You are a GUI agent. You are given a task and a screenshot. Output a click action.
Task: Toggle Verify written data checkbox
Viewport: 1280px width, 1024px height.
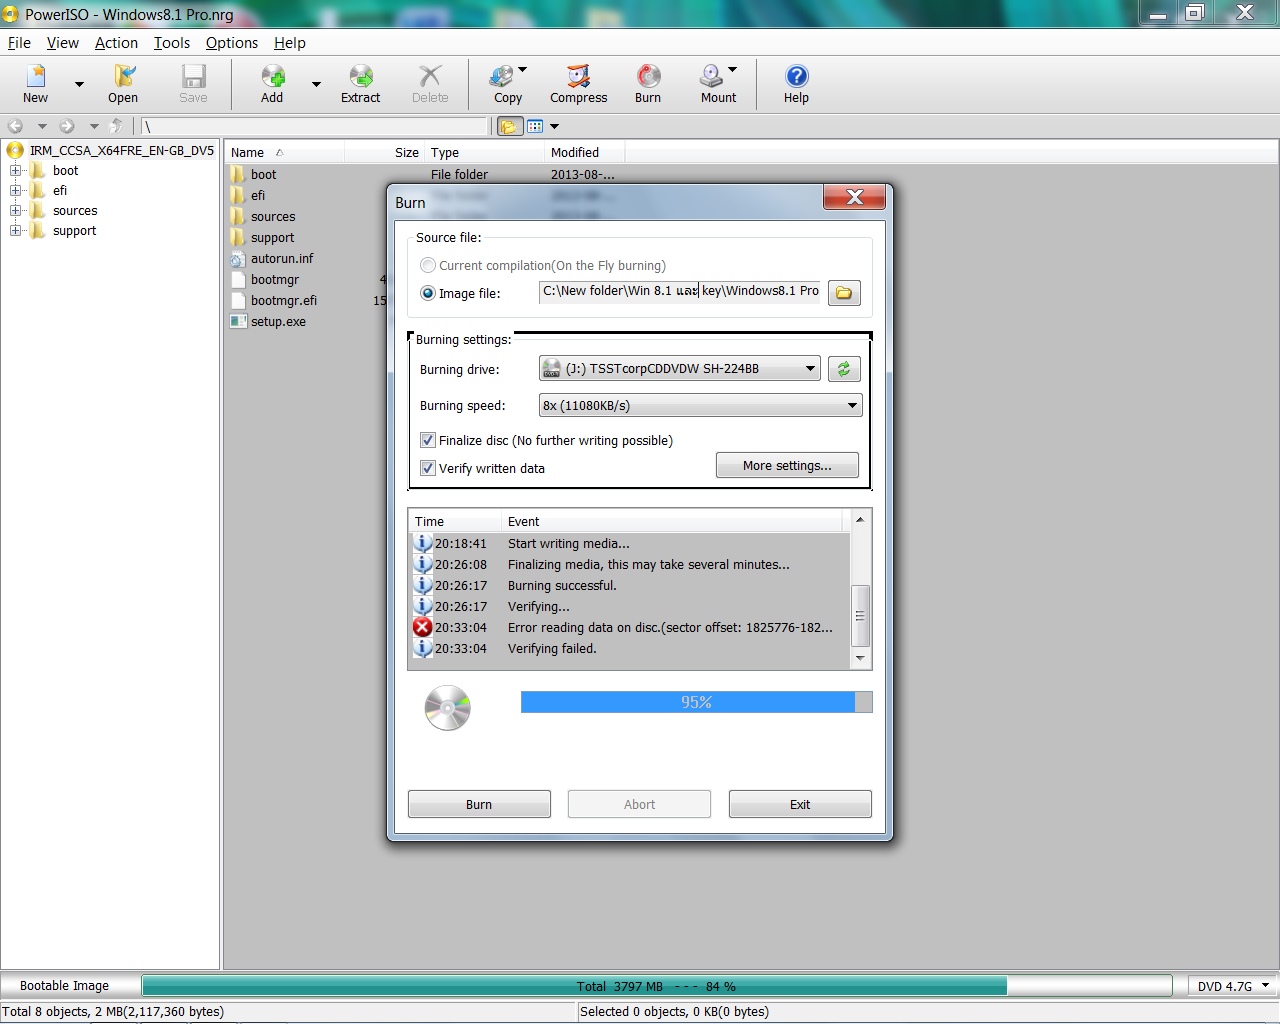428,468
